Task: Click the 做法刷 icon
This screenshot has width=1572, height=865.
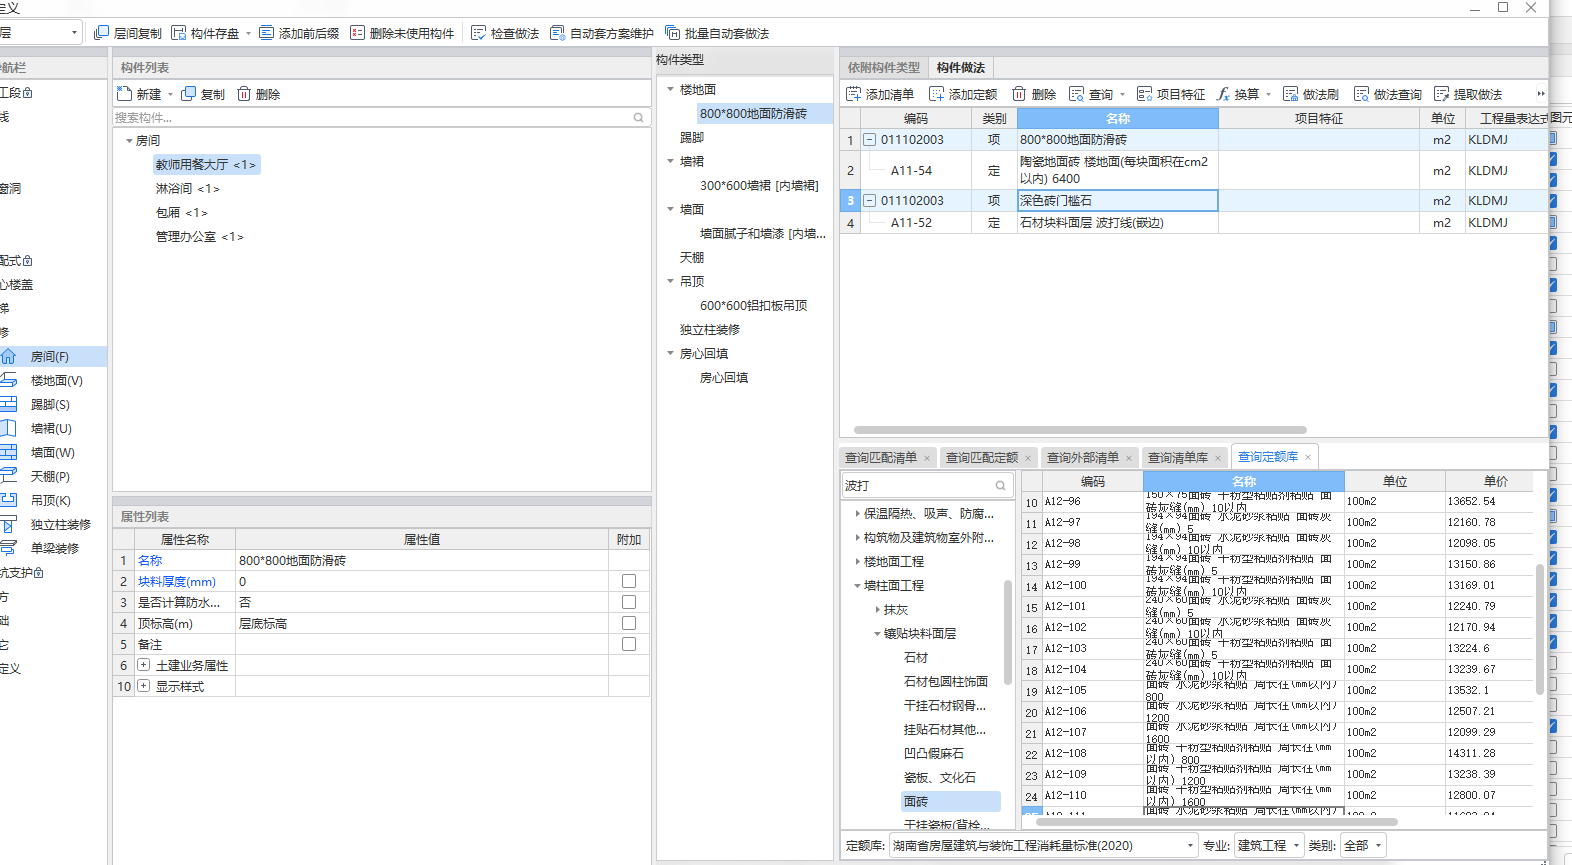Action: tap(1290, 94)
